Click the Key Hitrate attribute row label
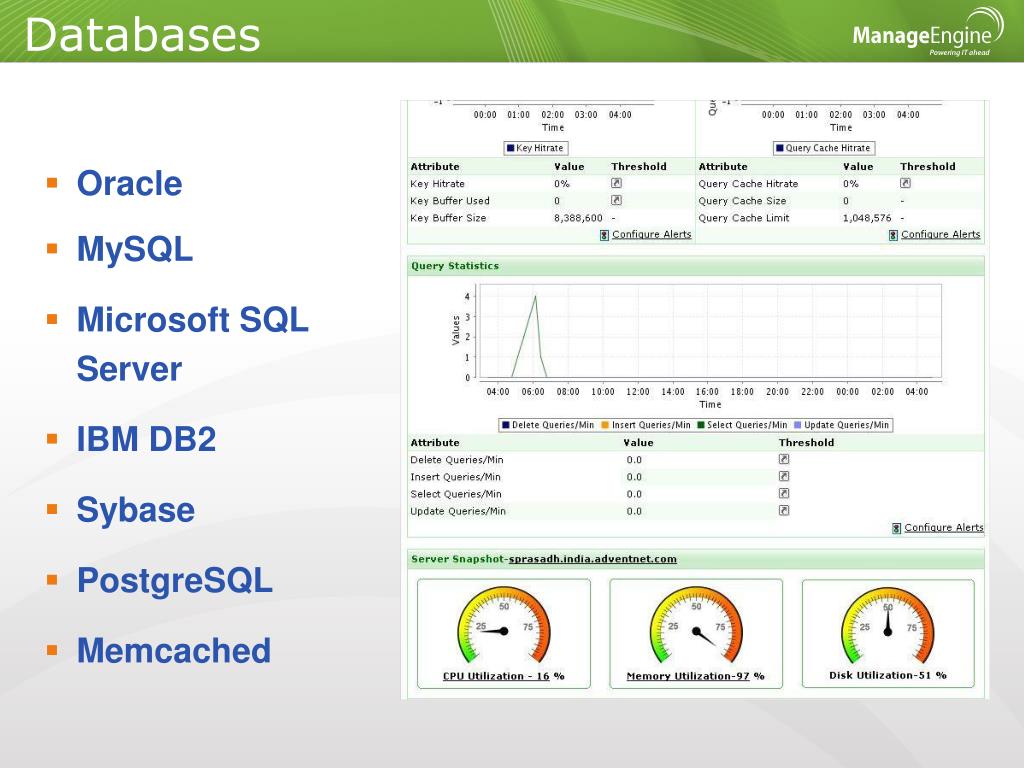 438,184
